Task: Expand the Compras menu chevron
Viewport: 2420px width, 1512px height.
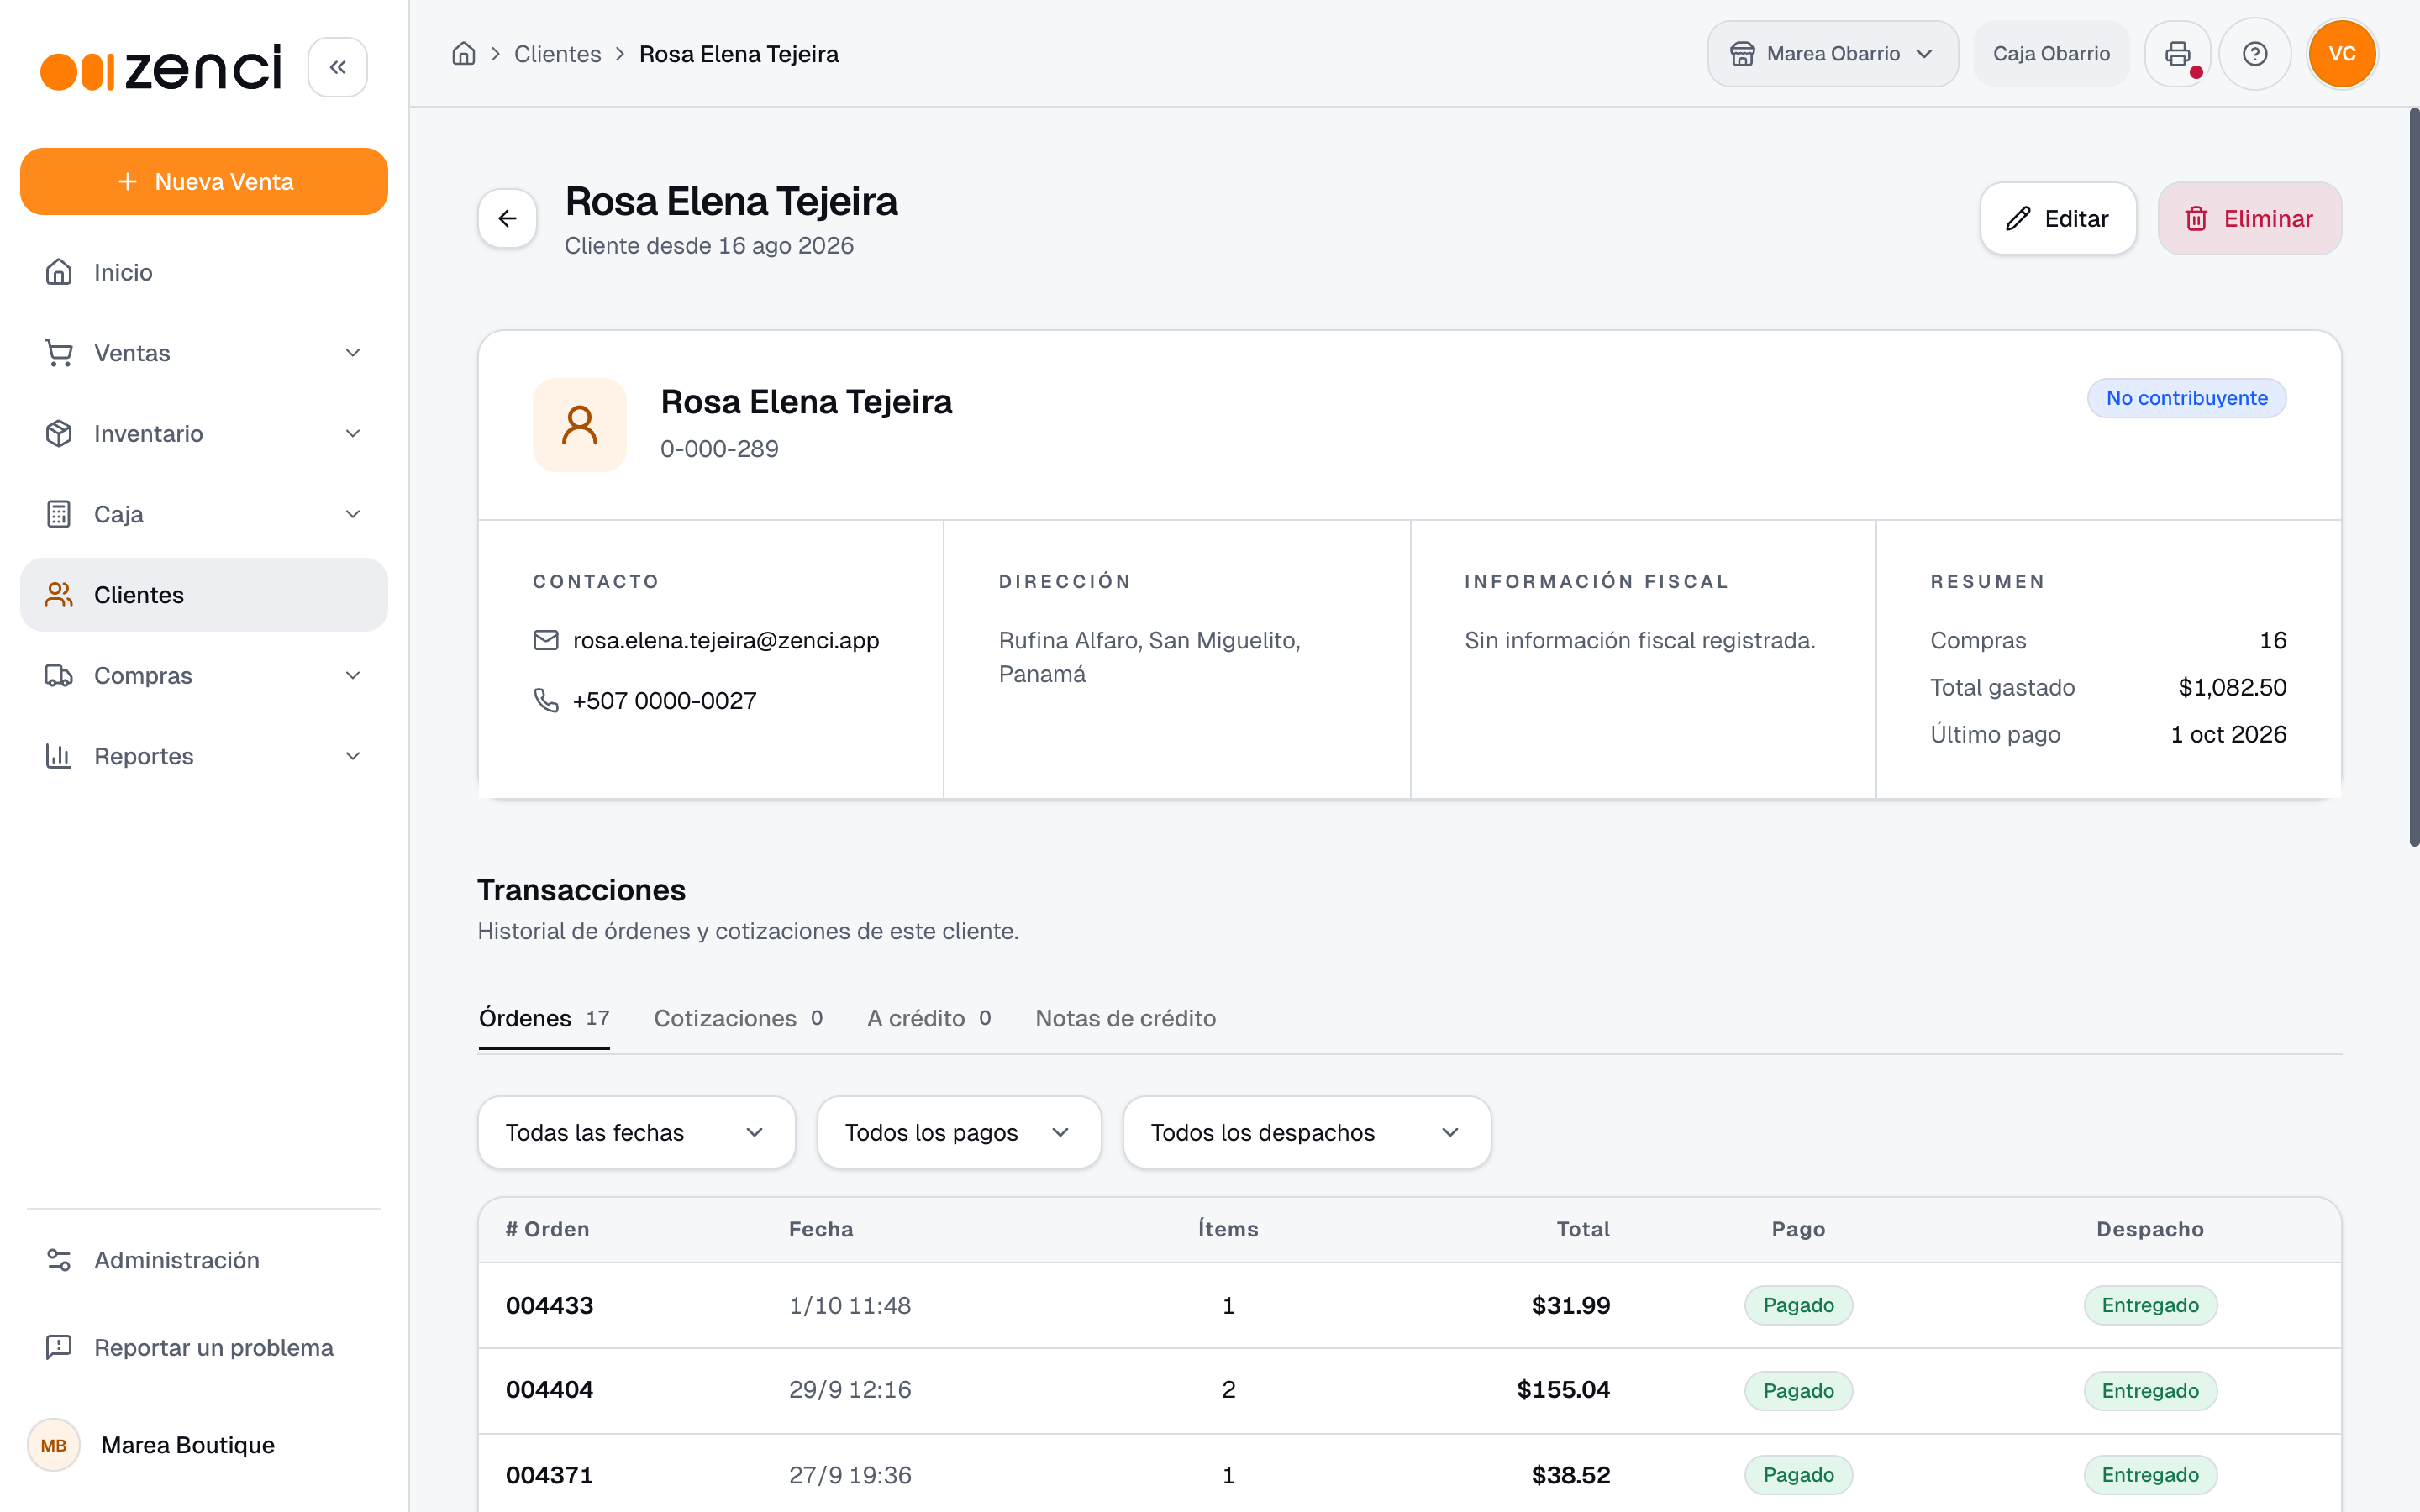Action: [353, 675]
